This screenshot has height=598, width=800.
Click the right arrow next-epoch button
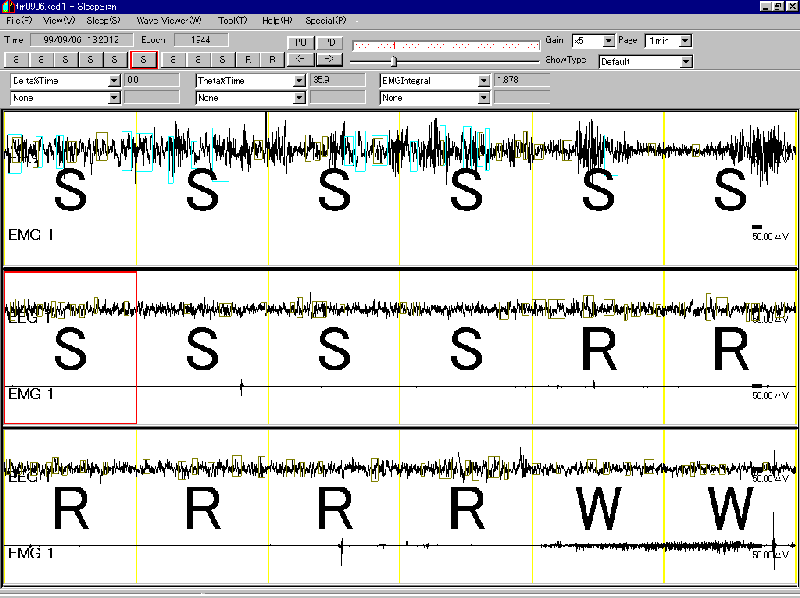pos(329,59)
